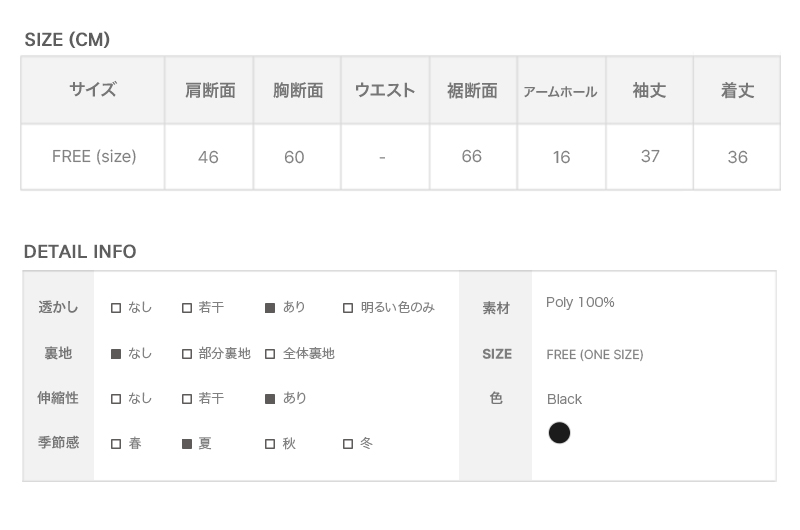The height and width of the screenshot is (530, 800).
Task: Check the 全体裏地 checkbox
Action: (270, 354)
